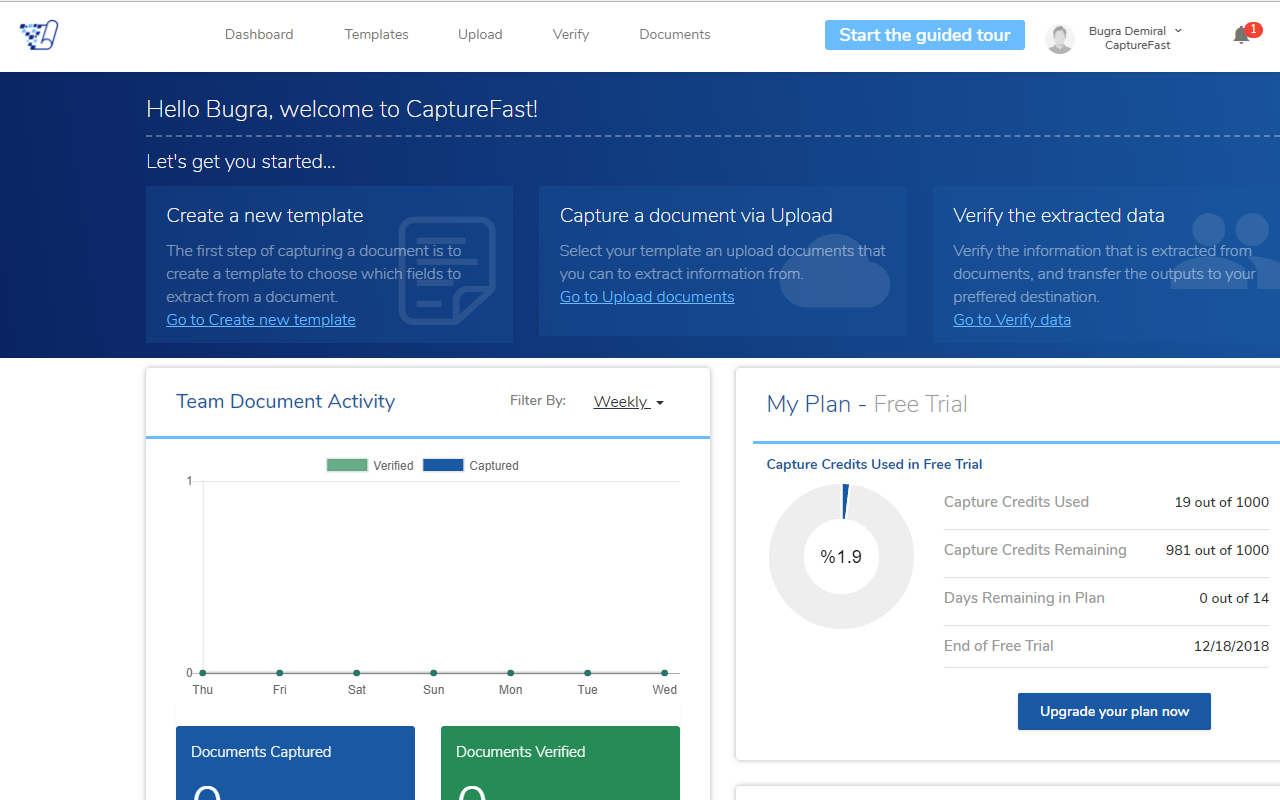Open the Weekly filter dropdown

[629, 402]
